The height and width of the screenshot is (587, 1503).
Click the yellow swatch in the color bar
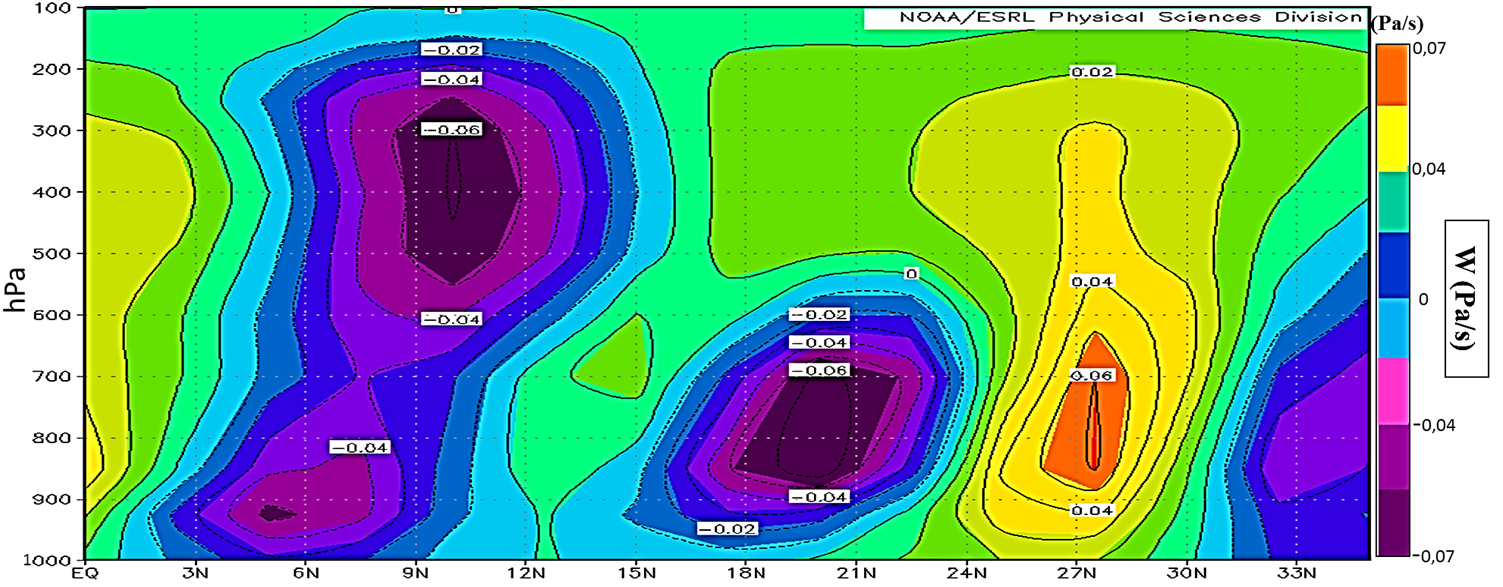point(1392,138)
